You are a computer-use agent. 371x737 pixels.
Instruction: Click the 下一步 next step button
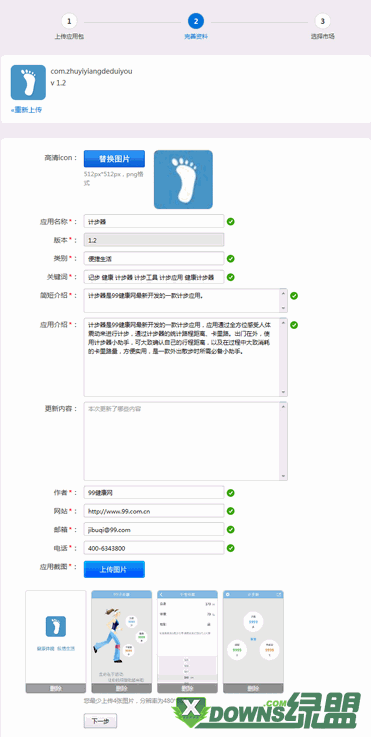[x=100, y=721]
